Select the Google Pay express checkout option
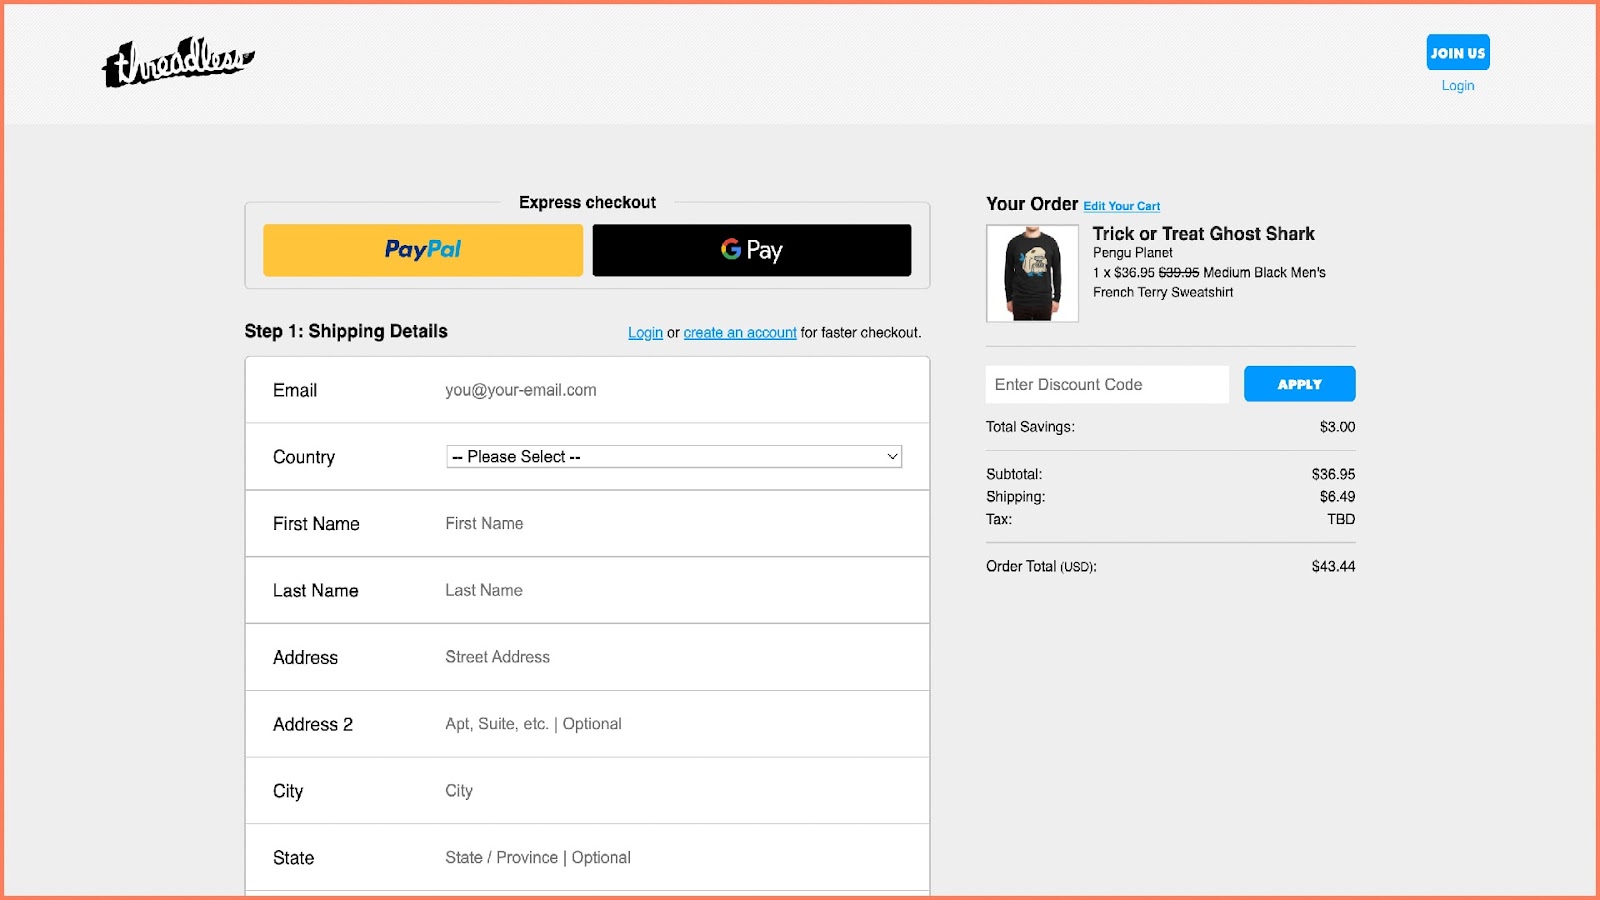 [751, 250]
